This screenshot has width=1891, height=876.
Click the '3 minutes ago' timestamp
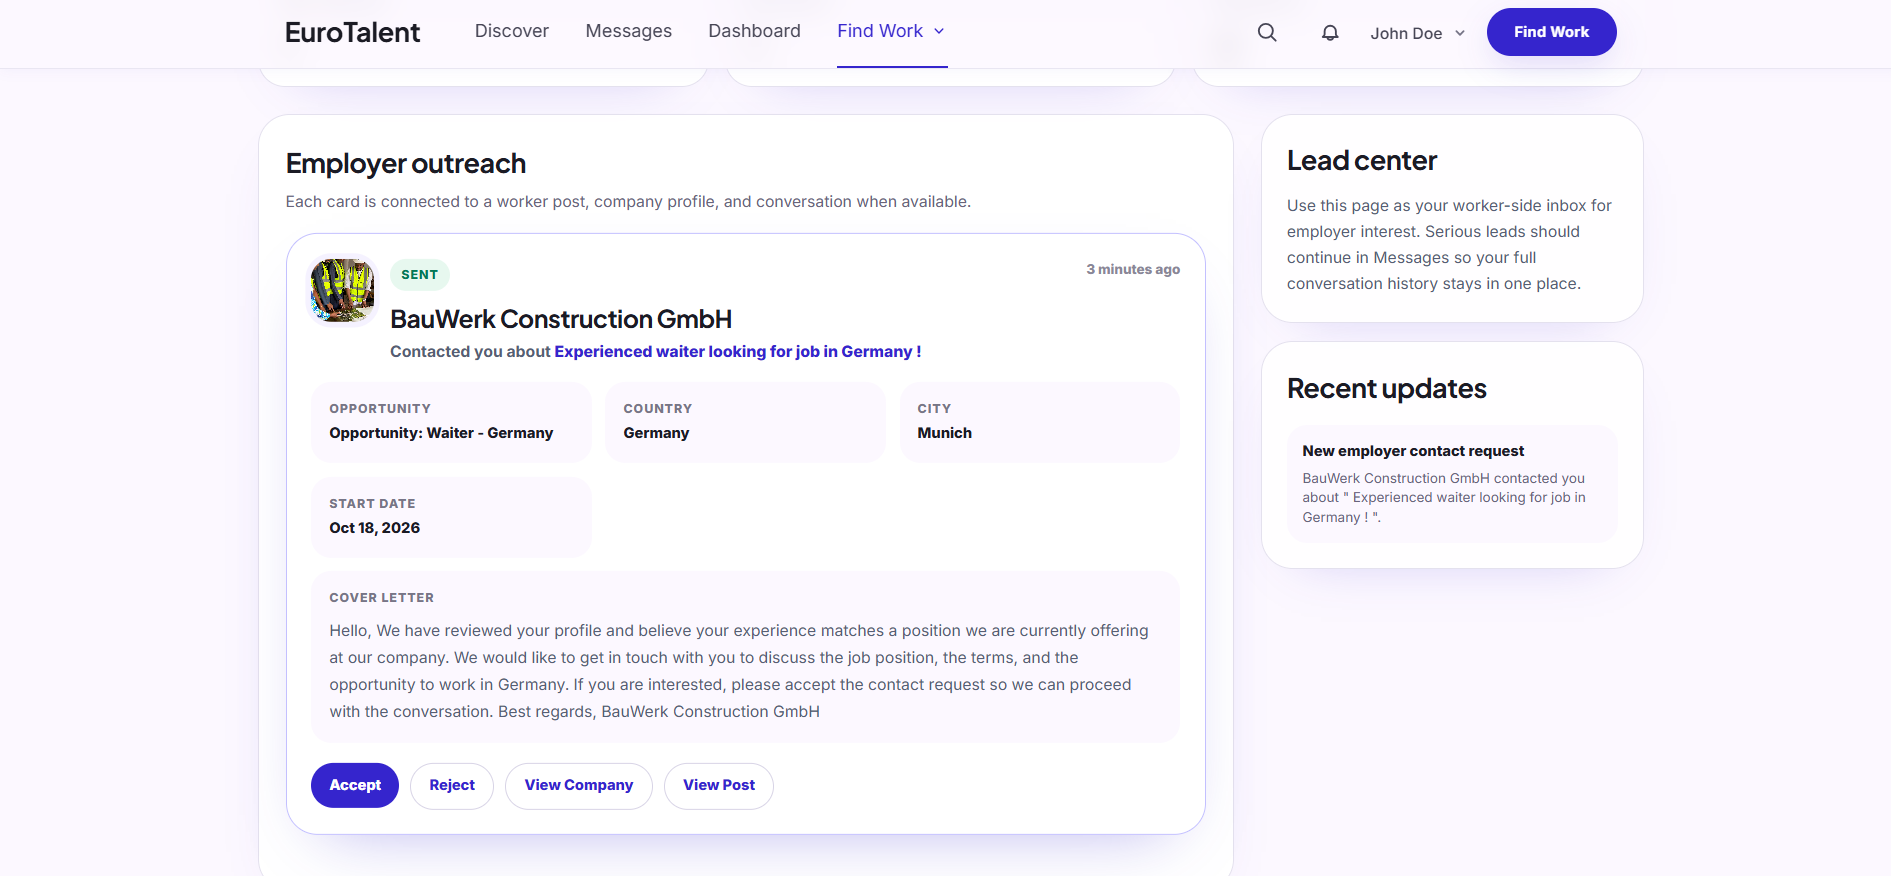tap(1133, 269)
